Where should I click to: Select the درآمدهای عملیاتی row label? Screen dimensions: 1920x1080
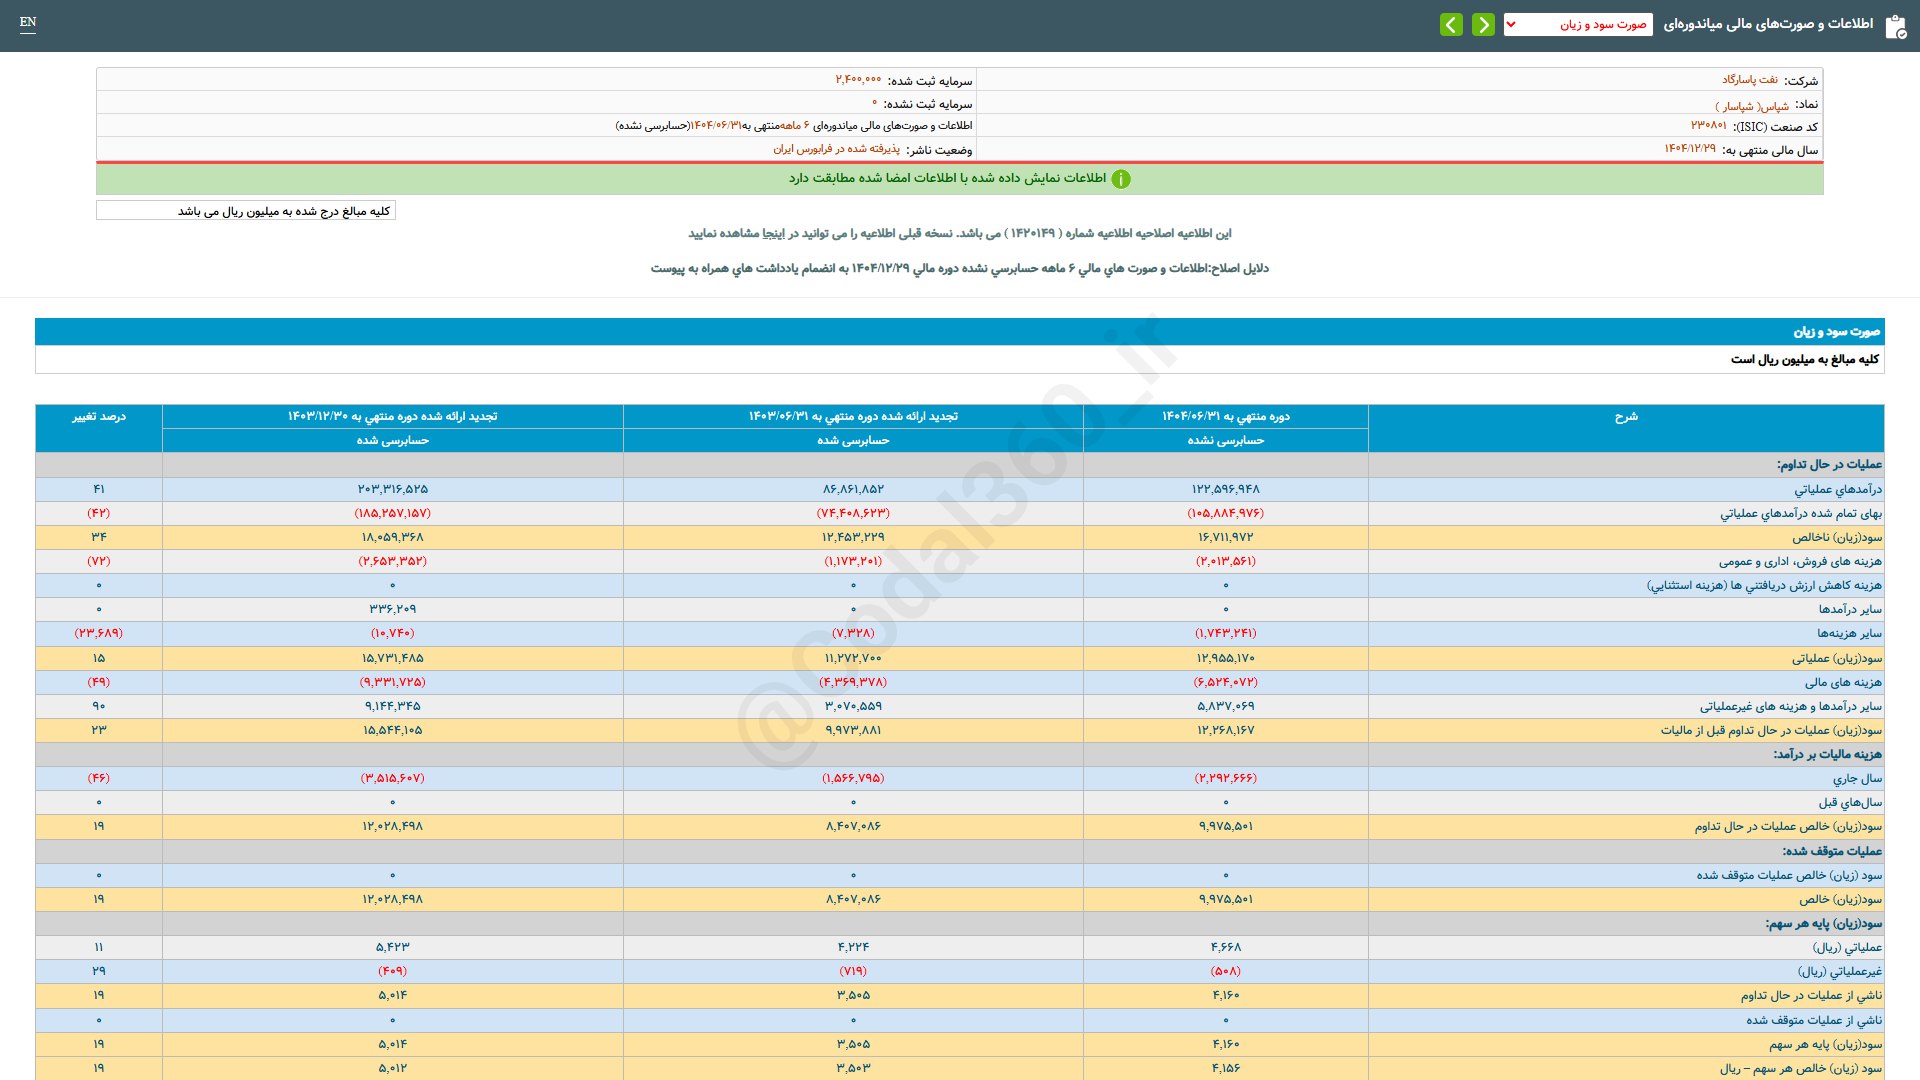pyautogui.click(x=1837, y=489)
